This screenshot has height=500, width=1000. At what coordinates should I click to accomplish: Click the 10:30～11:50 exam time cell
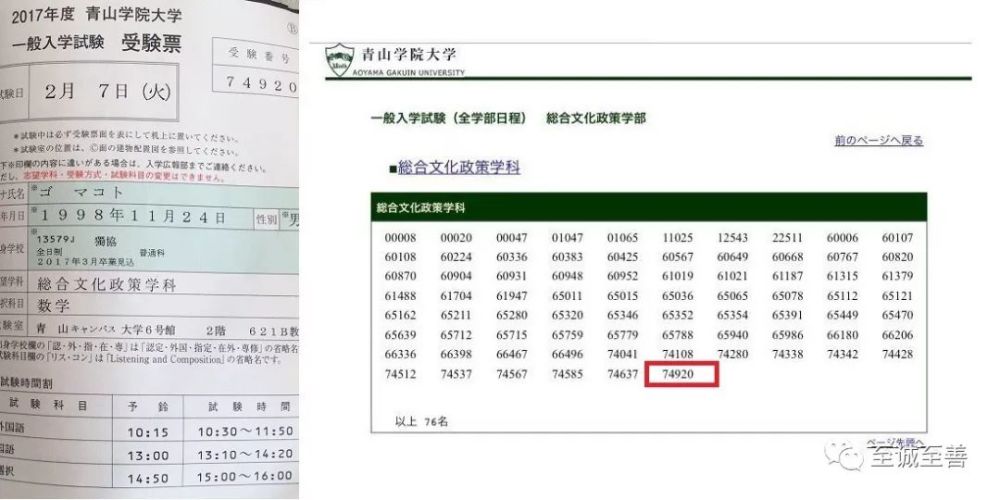pyautogui.click(x=245, y=432)
